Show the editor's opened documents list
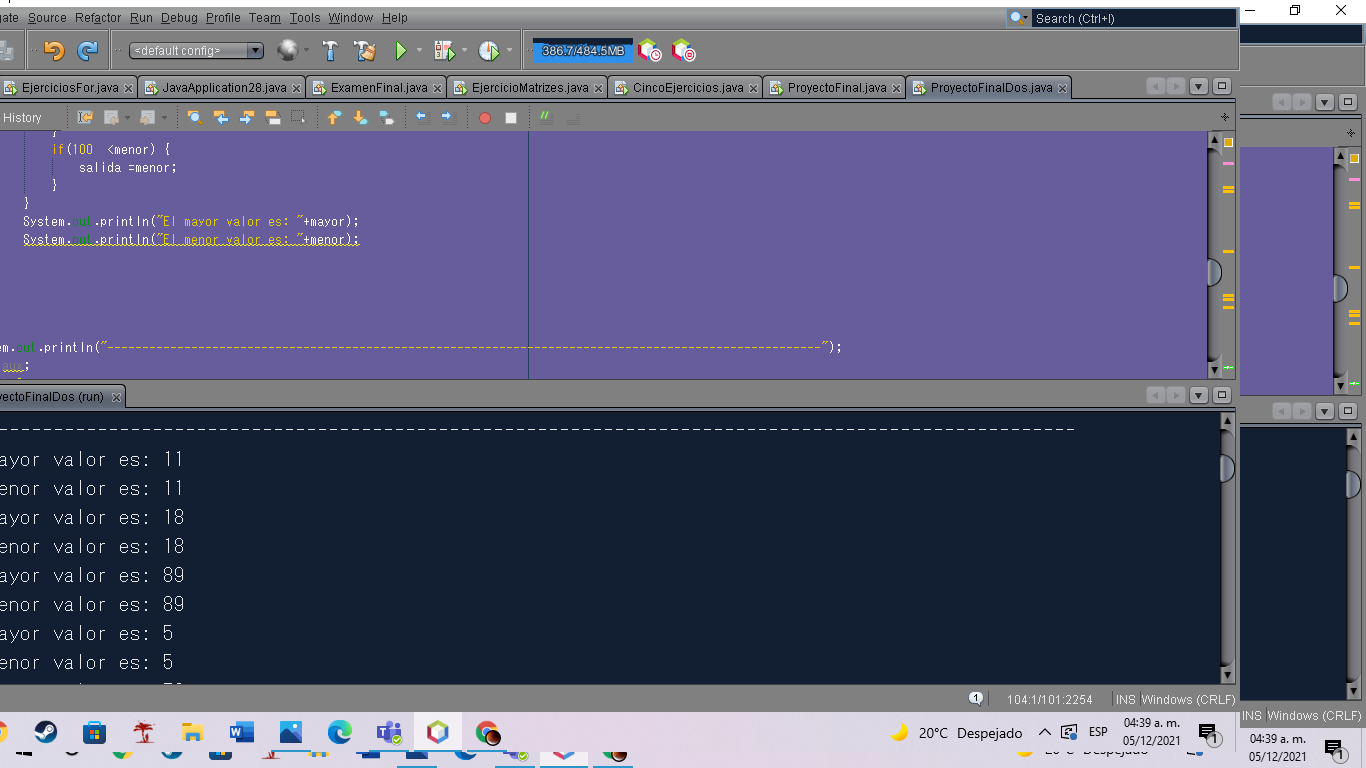The width and height of the screenshot is (1366, 768). coord(1199,87)
